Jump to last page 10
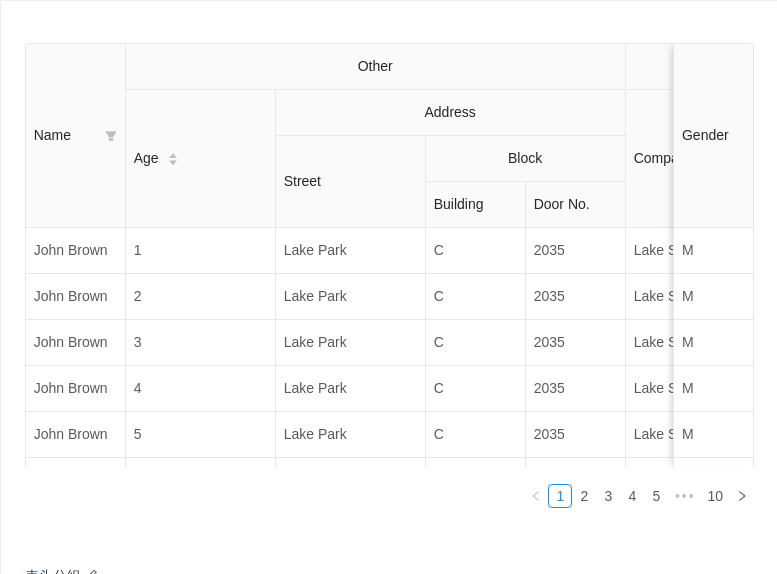The width and height of the screenshot is (777, 574). click(715, 496)
